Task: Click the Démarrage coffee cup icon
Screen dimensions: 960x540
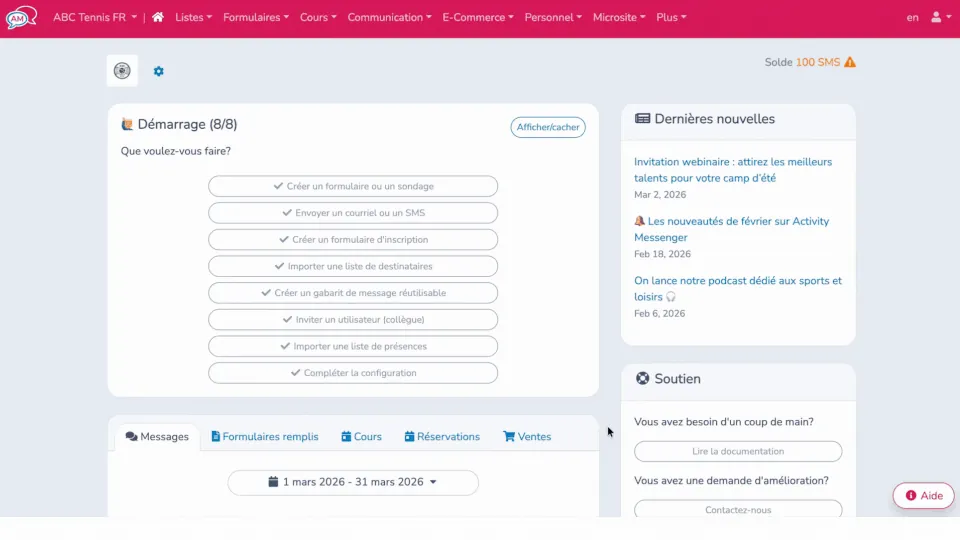Action: coord(127,124)
